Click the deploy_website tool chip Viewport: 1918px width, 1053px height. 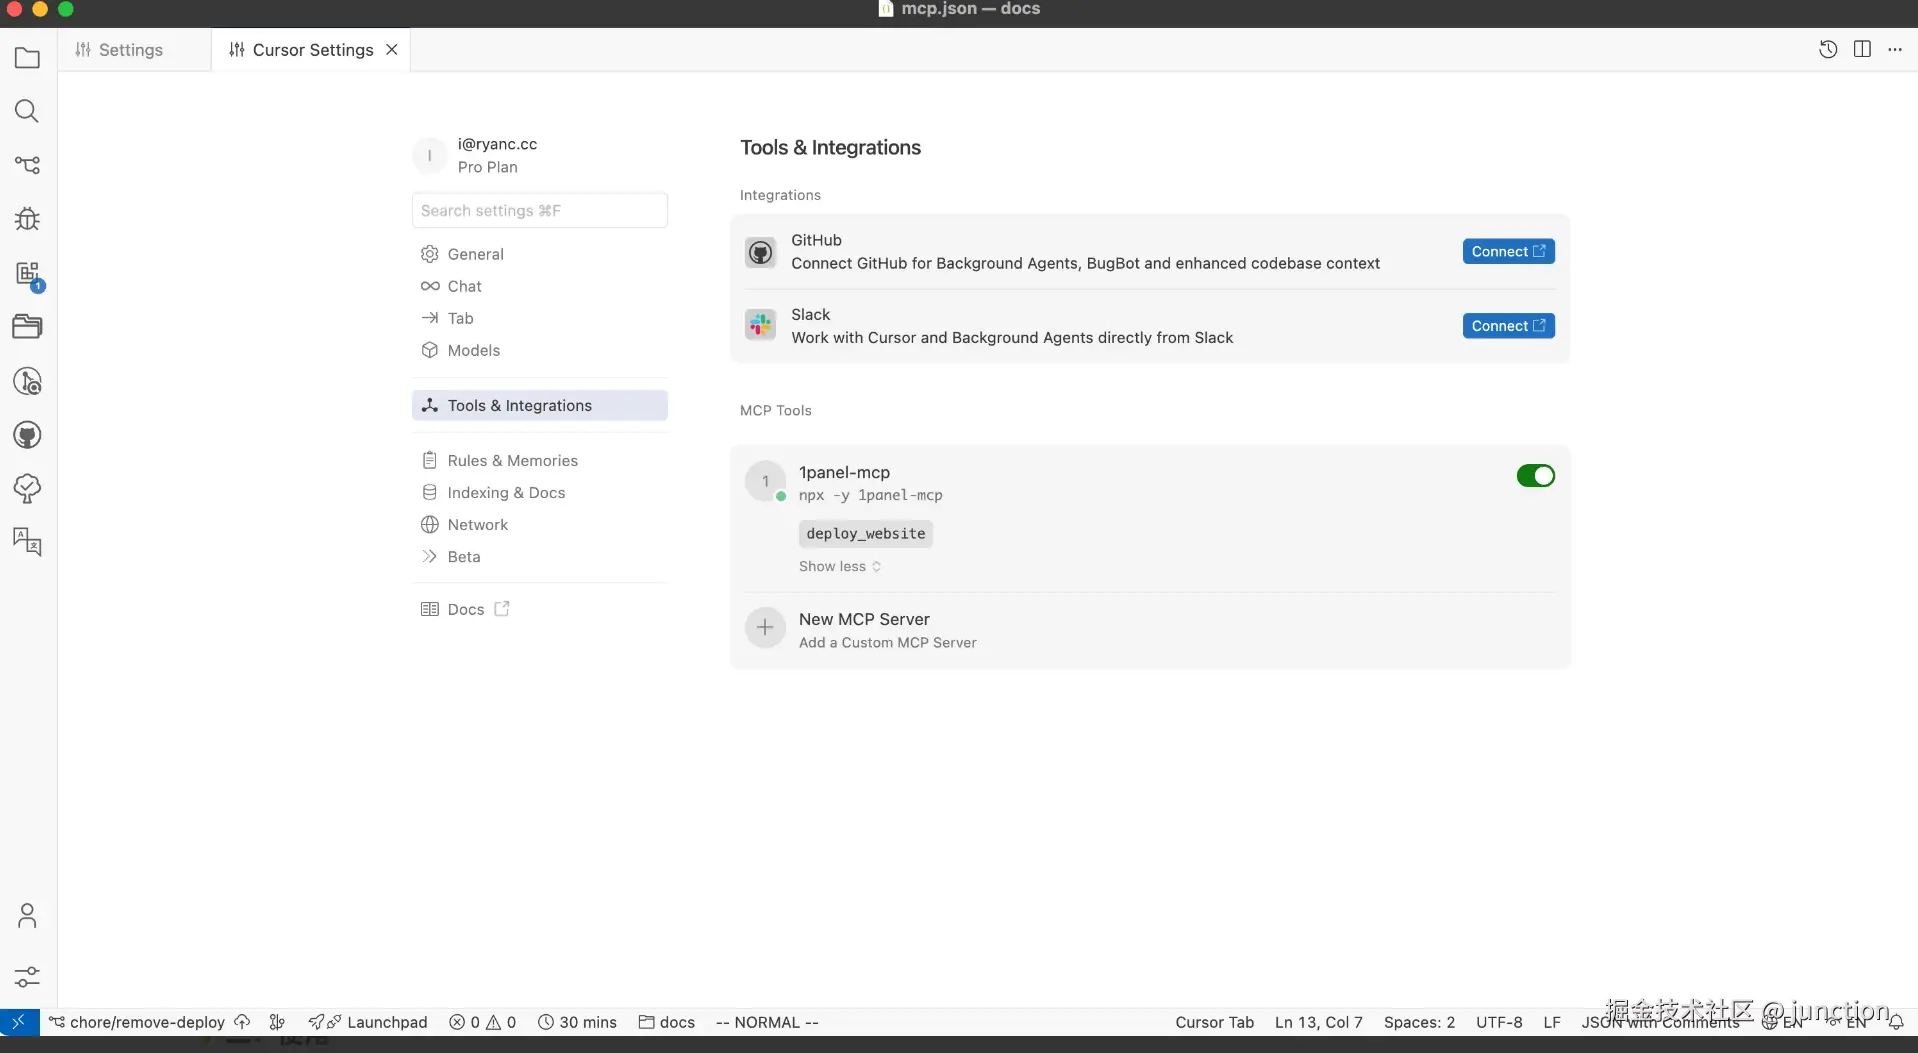(866, 534)
